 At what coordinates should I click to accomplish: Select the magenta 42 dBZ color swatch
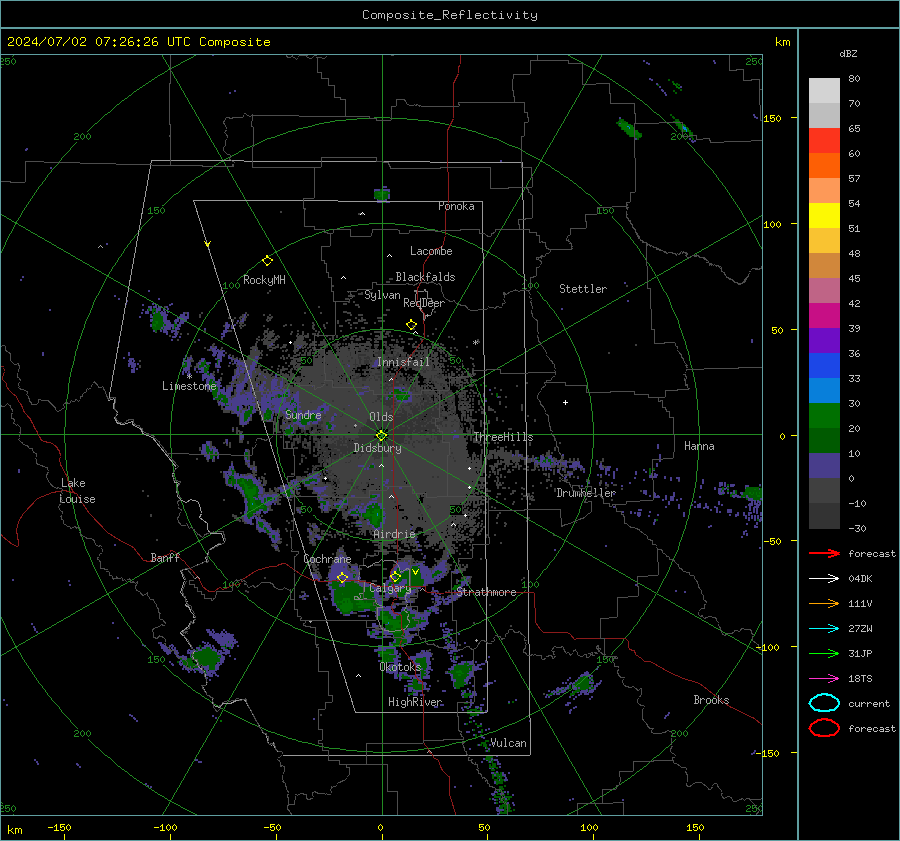(824, 315)
